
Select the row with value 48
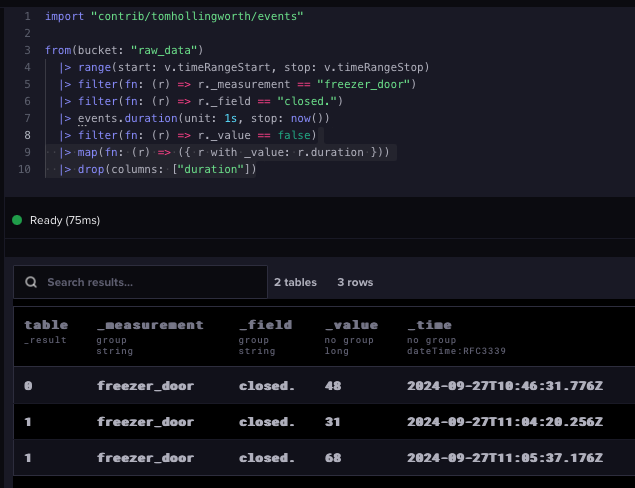(x=324, y=385)
